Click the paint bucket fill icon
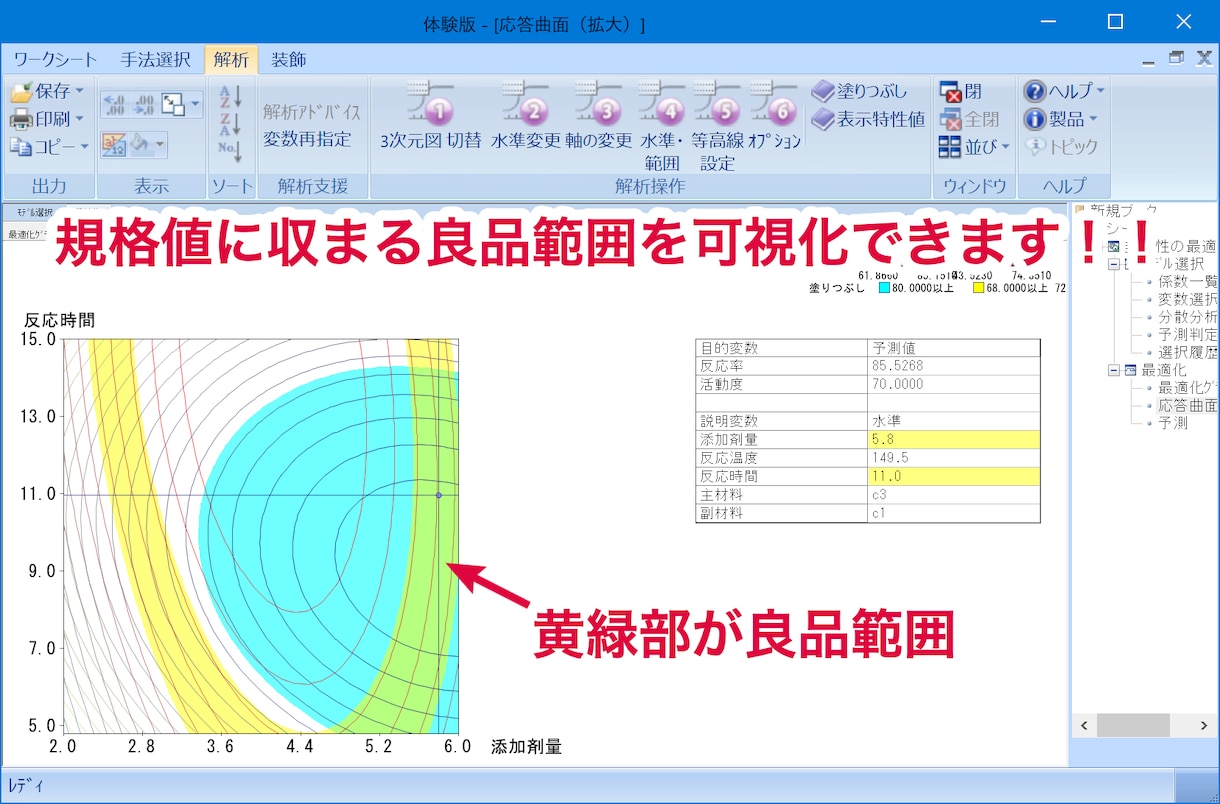 (x=141, y=146)
